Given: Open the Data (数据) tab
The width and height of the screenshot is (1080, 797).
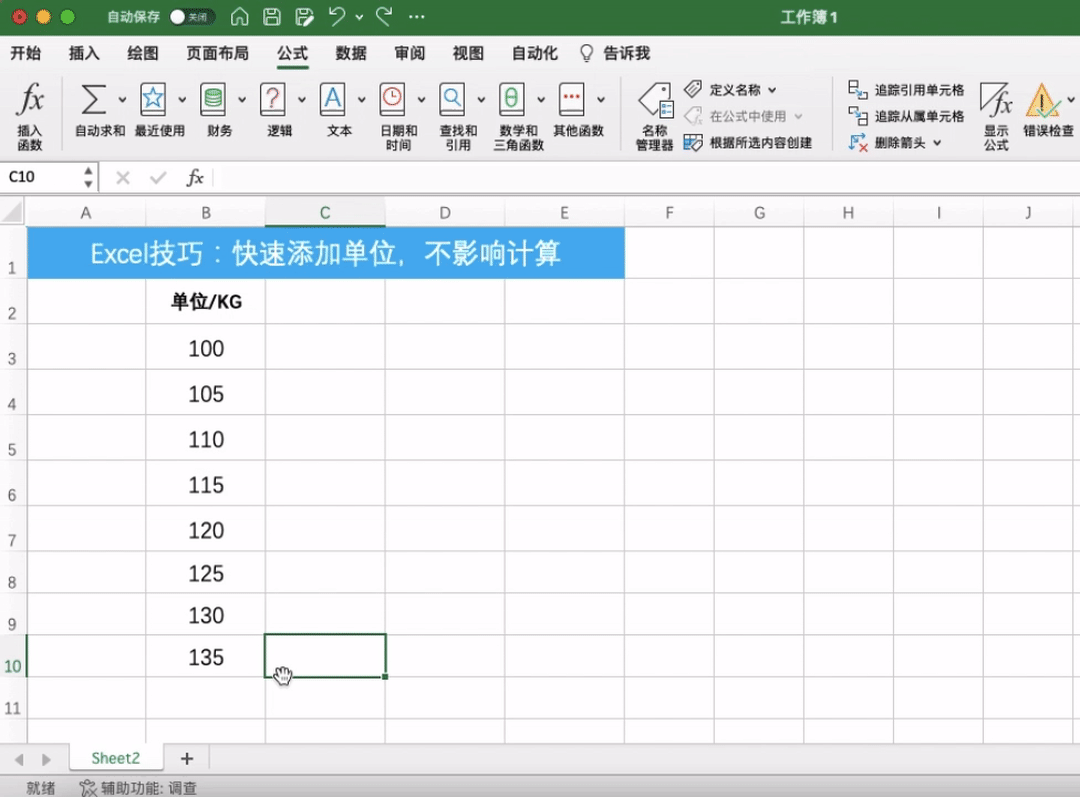Looking at the screenshot, I should (x=351, y=53).
